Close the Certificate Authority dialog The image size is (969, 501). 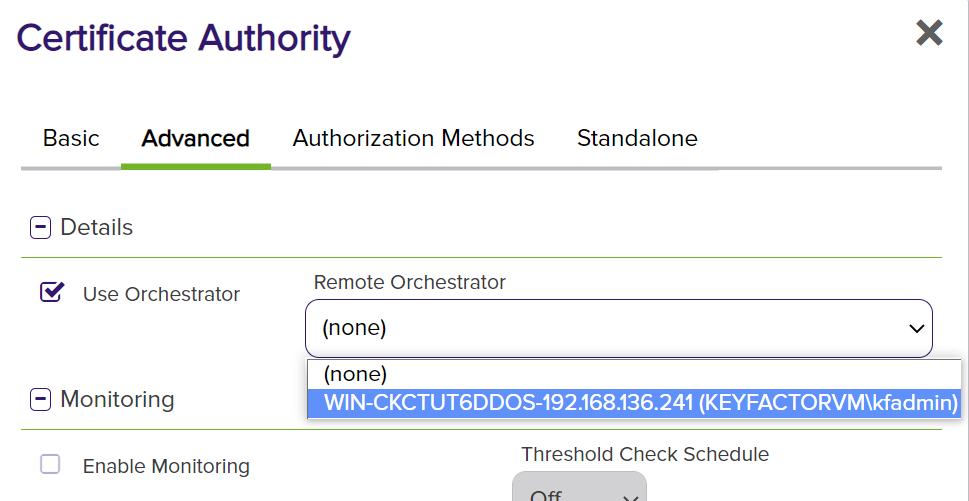click(929, 33)
